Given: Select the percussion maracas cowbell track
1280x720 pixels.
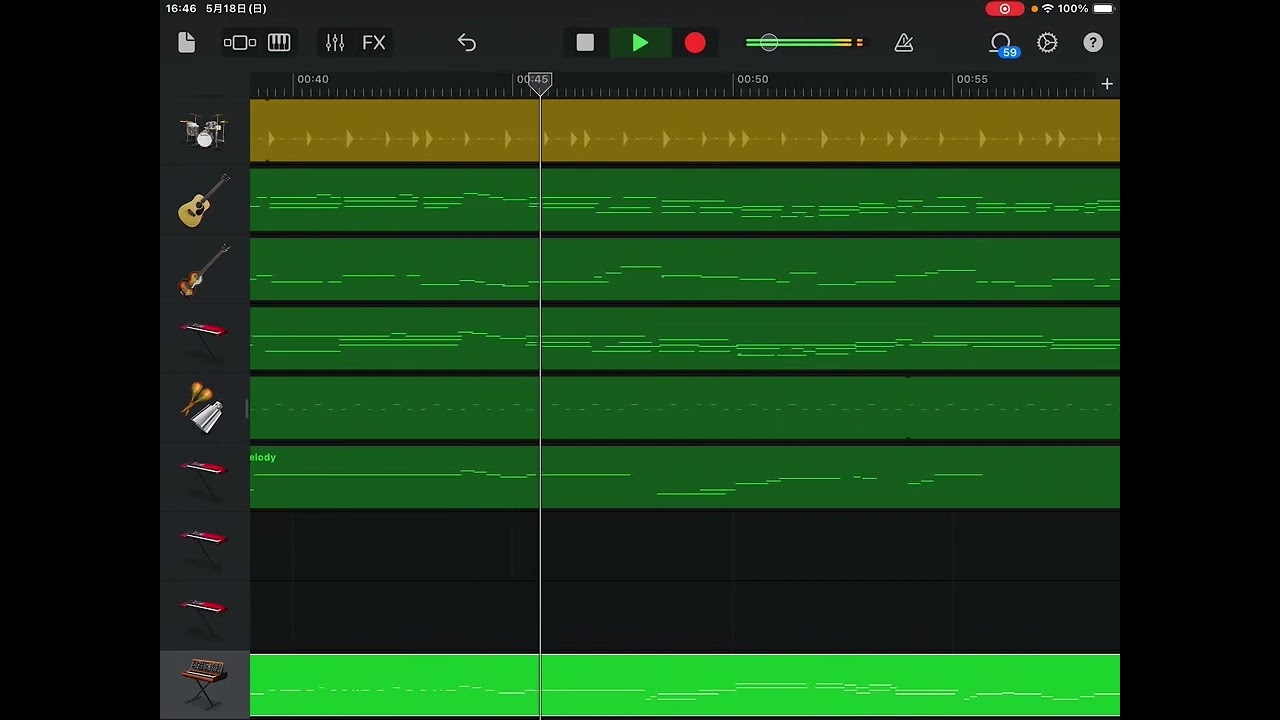Looking at the screenshot, I should pyautogui.click(x=205, y=408).
